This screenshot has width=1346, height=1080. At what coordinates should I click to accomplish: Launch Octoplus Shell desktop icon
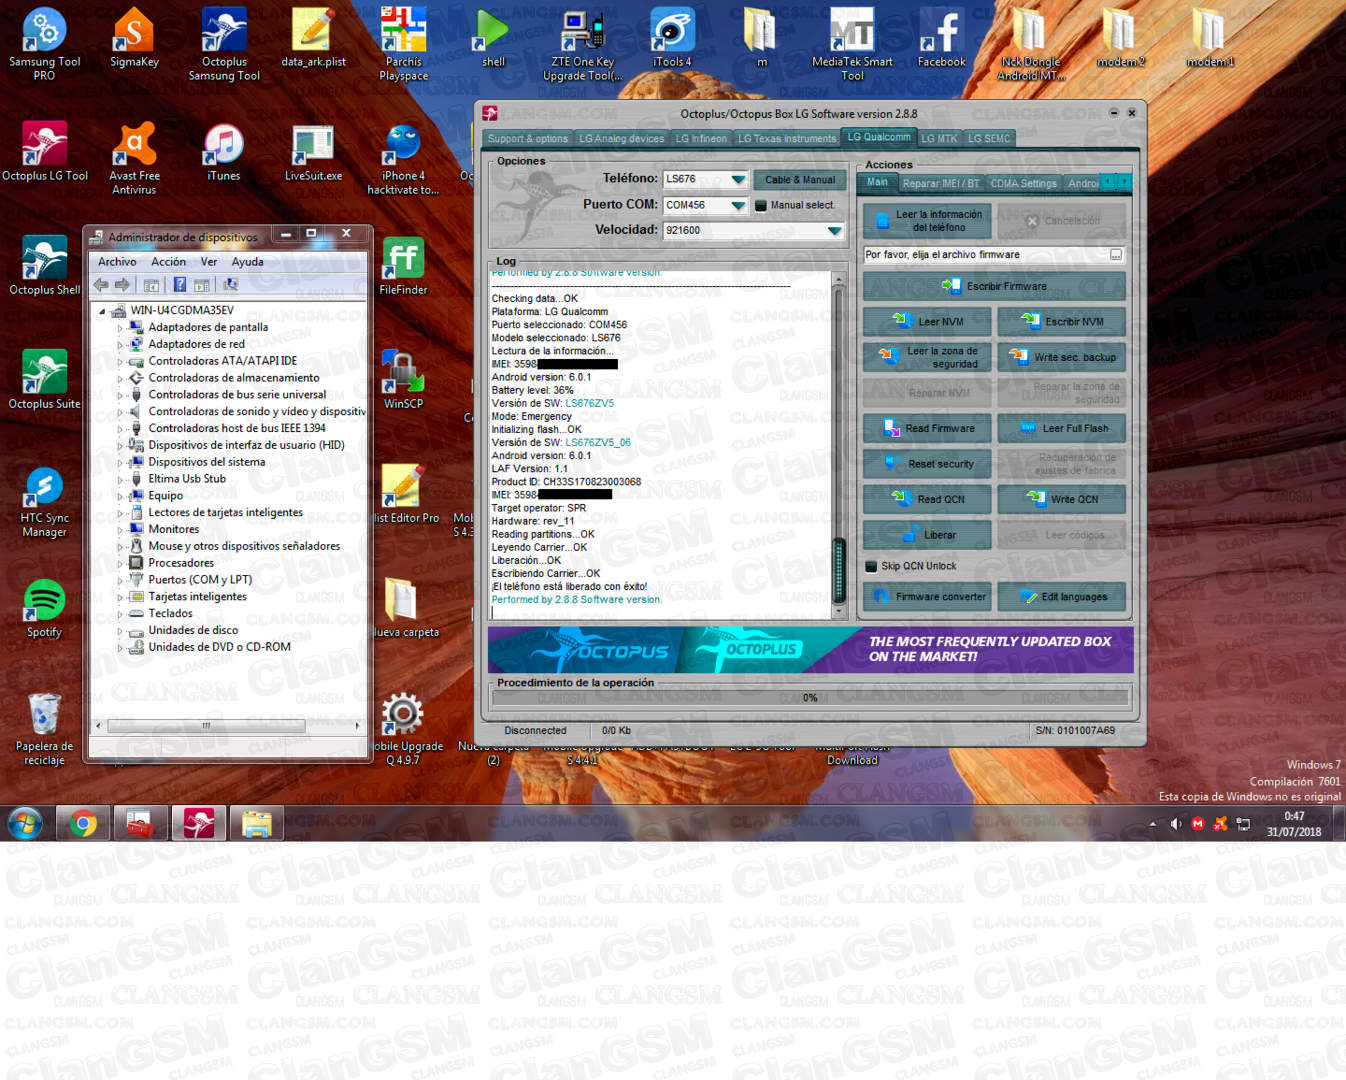pos(45,266)
